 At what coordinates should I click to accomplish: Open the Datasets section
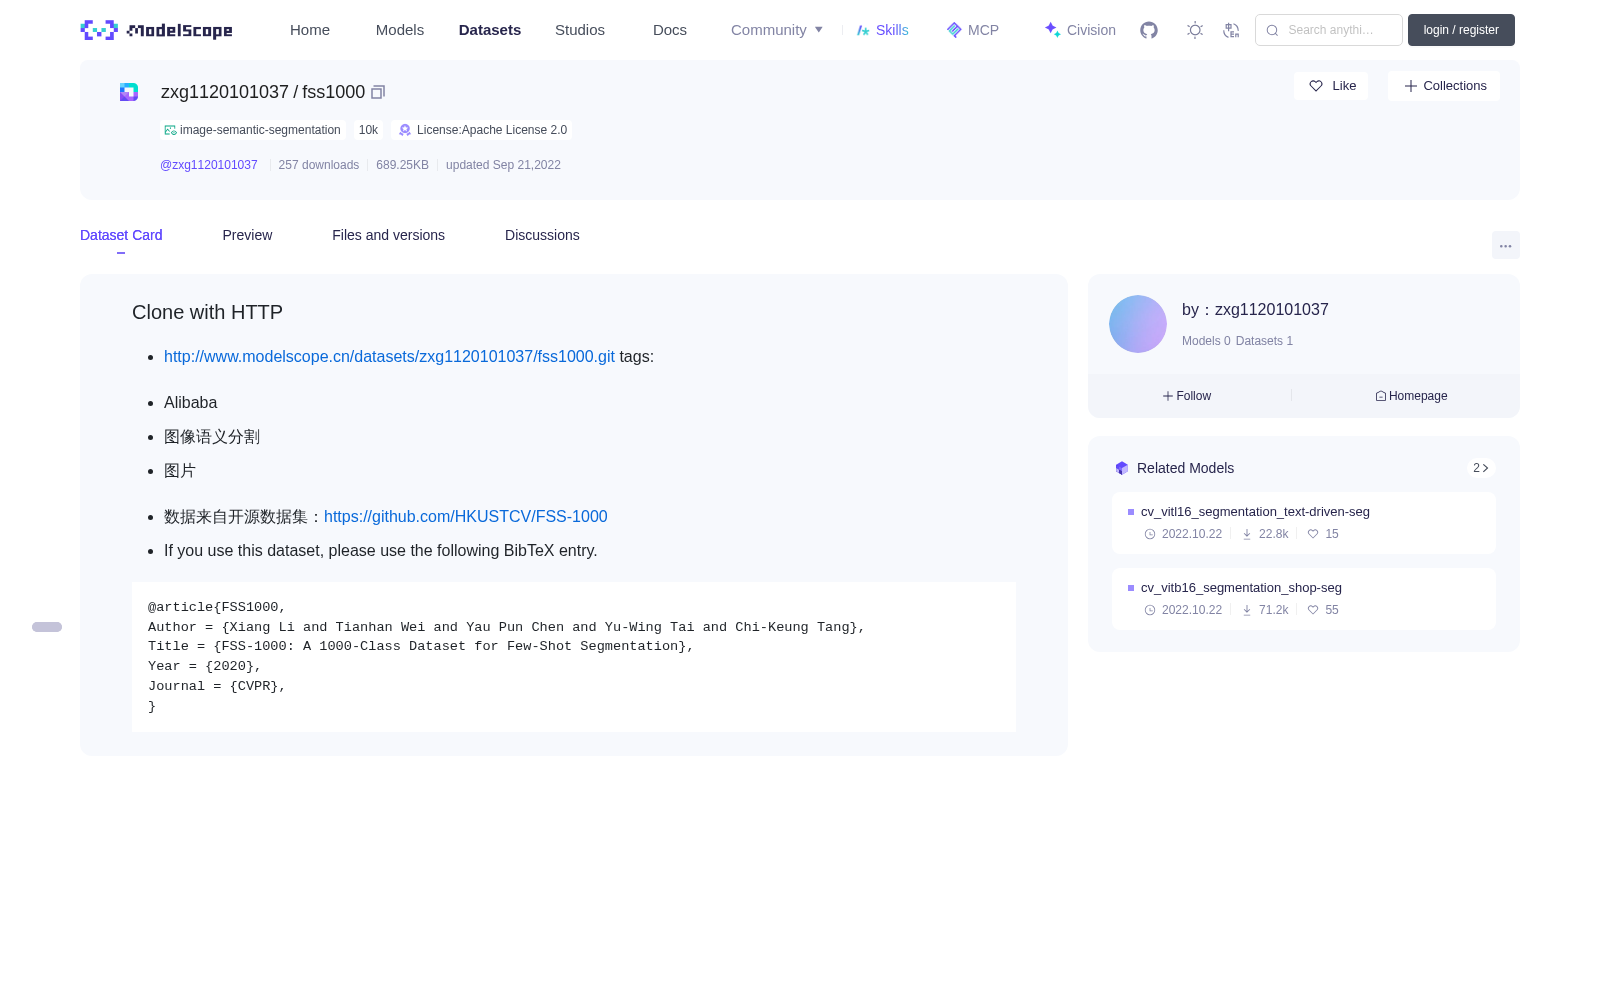(490, 30)
